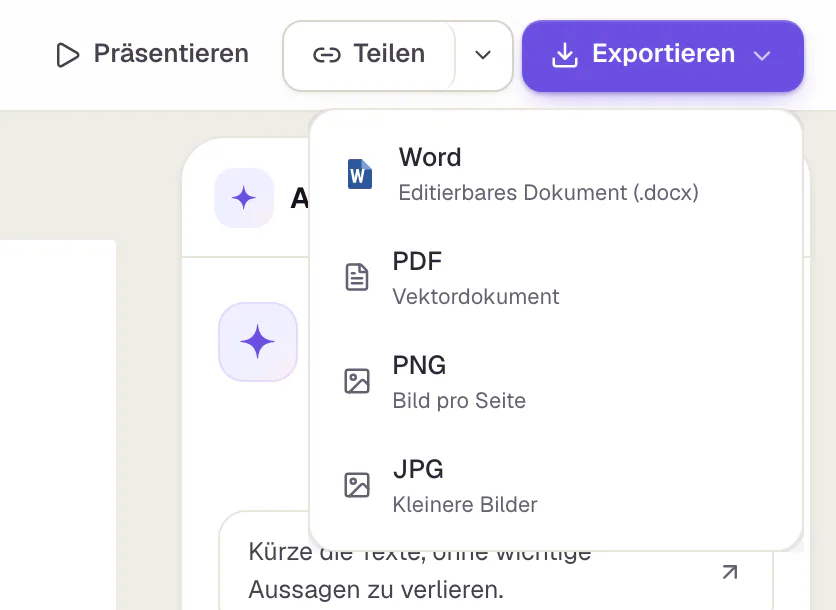Click the small sparkle icon in panel header

click(x=244, y=198)
